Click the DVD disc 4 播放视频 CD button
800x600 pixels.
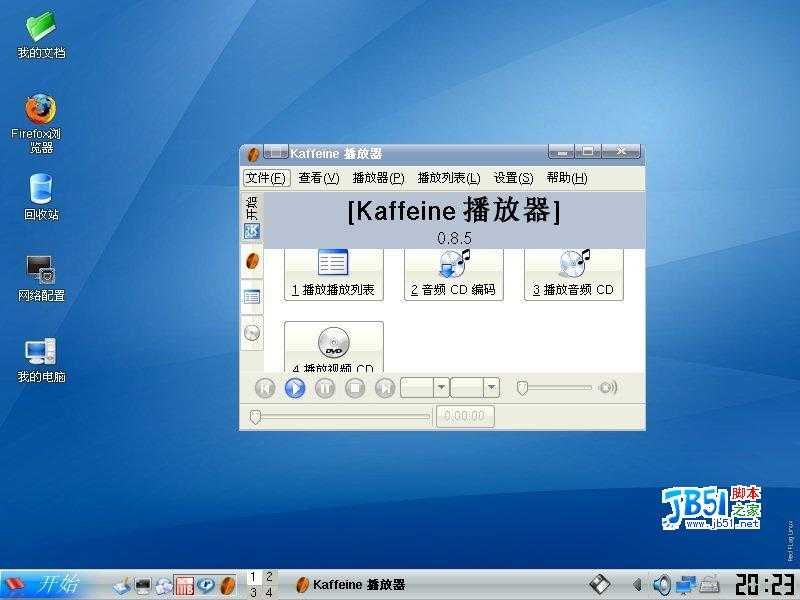[x=334, y=346]
